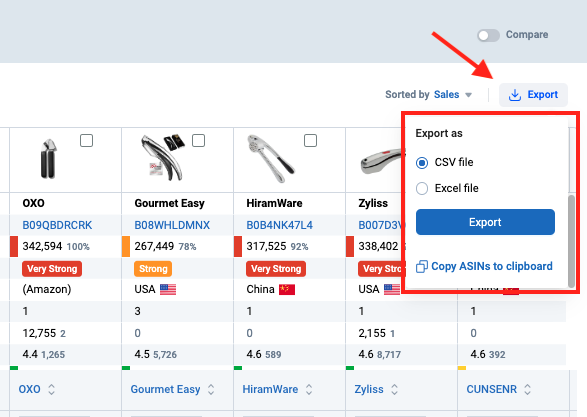Open the Zyliss ASIN link B007D3V
587x417 pixels.
click(381, 225)
